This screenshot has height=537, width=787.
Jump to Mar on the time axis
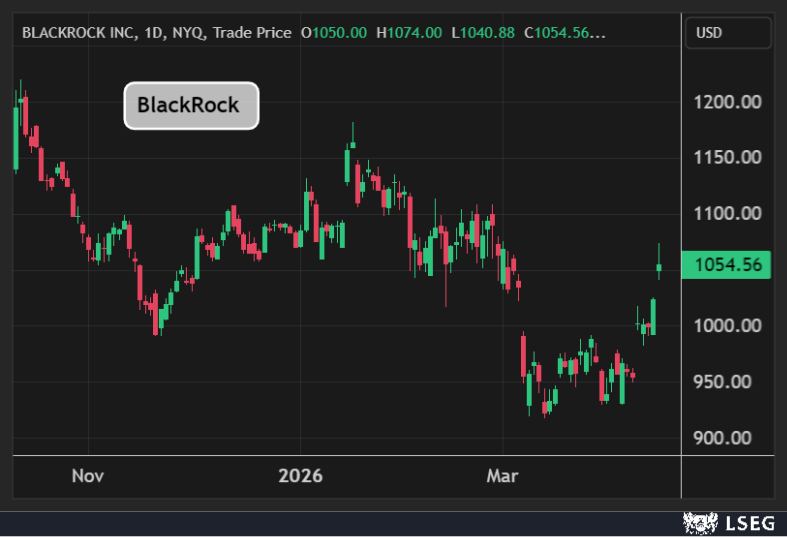(502, 476)
